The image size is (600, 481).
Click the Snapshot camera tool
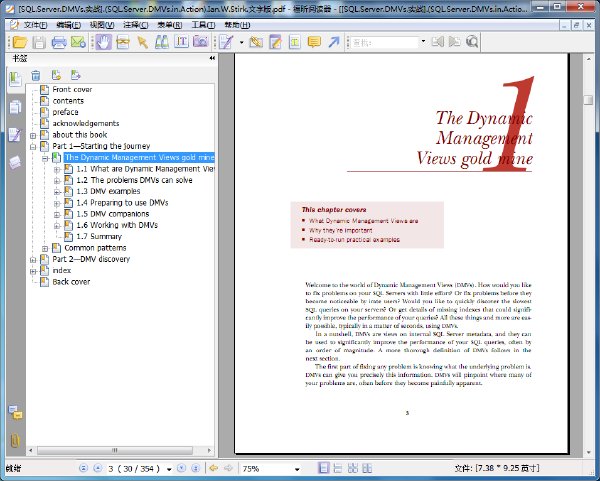coord(201,42)
